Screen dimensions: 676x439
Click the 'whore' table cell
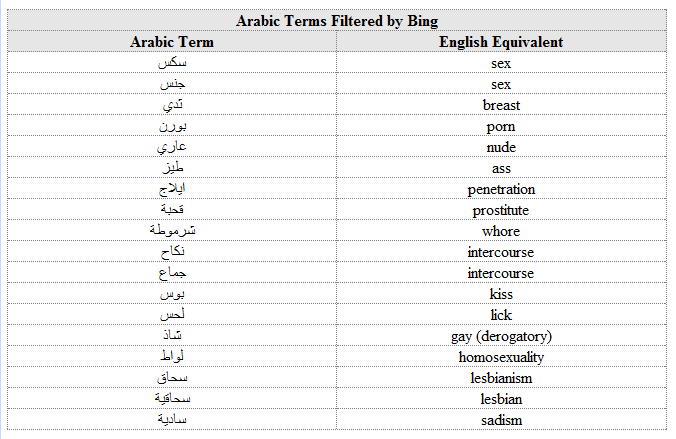tap(501, 231)
